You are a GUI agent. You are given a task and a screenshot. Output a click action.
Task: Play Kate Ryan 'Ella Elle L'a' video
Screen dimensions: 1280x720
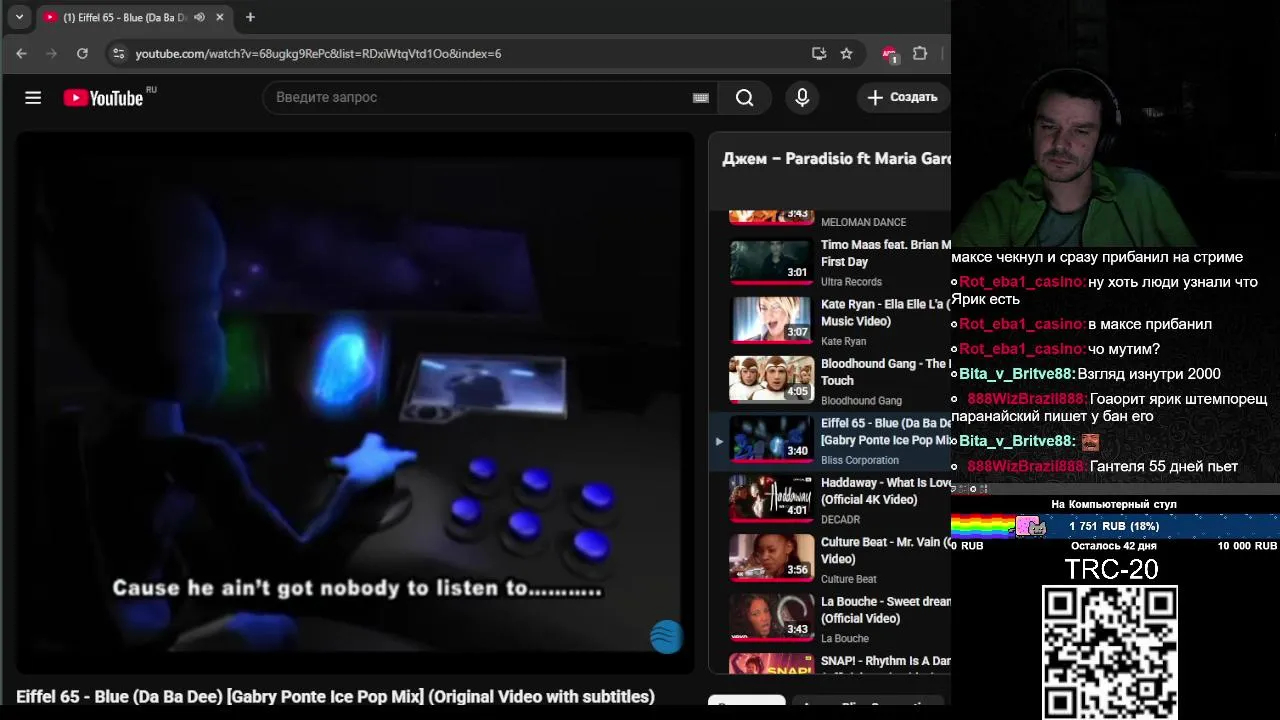771,320
